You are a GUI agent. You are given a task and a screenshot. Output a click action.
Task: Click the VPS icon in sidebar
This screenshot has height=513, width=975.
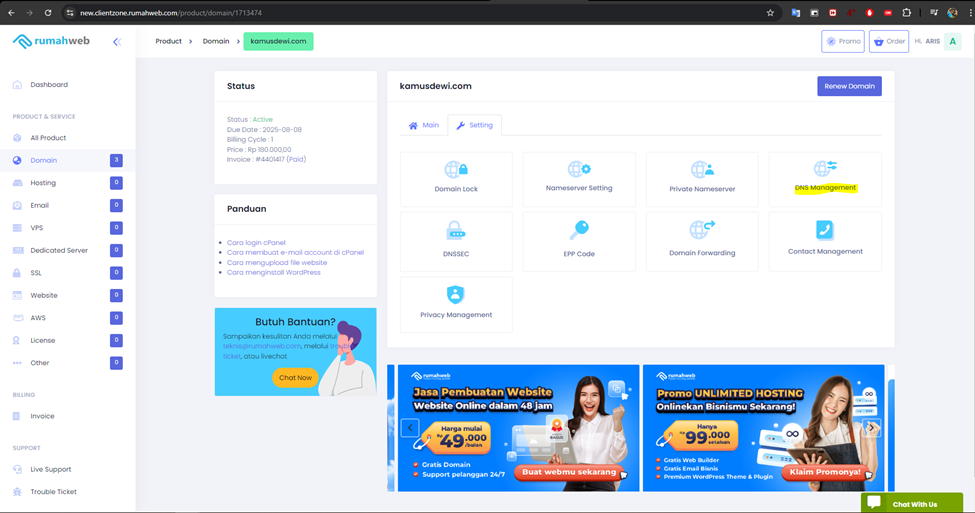pos(17,228)
